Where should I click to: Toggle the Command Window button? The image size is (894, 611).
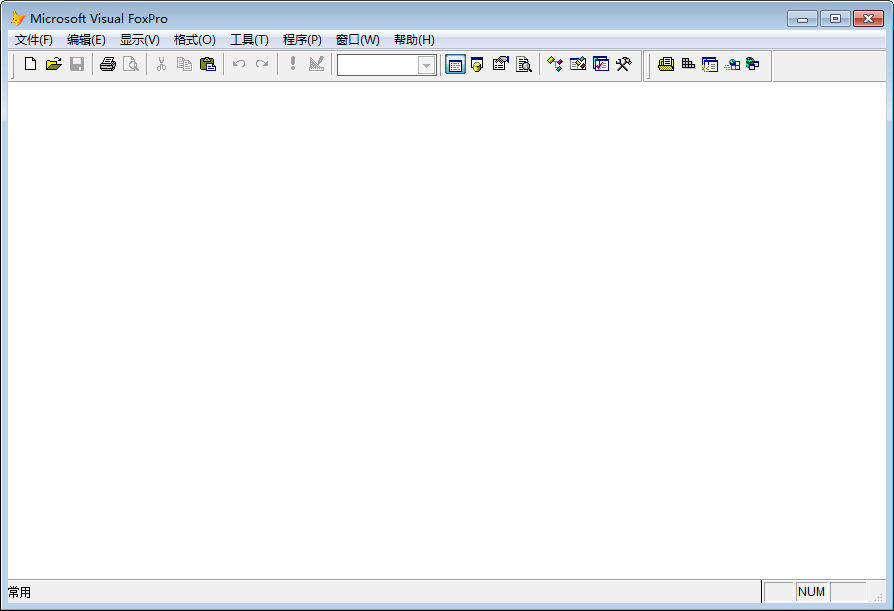point(455,64)
